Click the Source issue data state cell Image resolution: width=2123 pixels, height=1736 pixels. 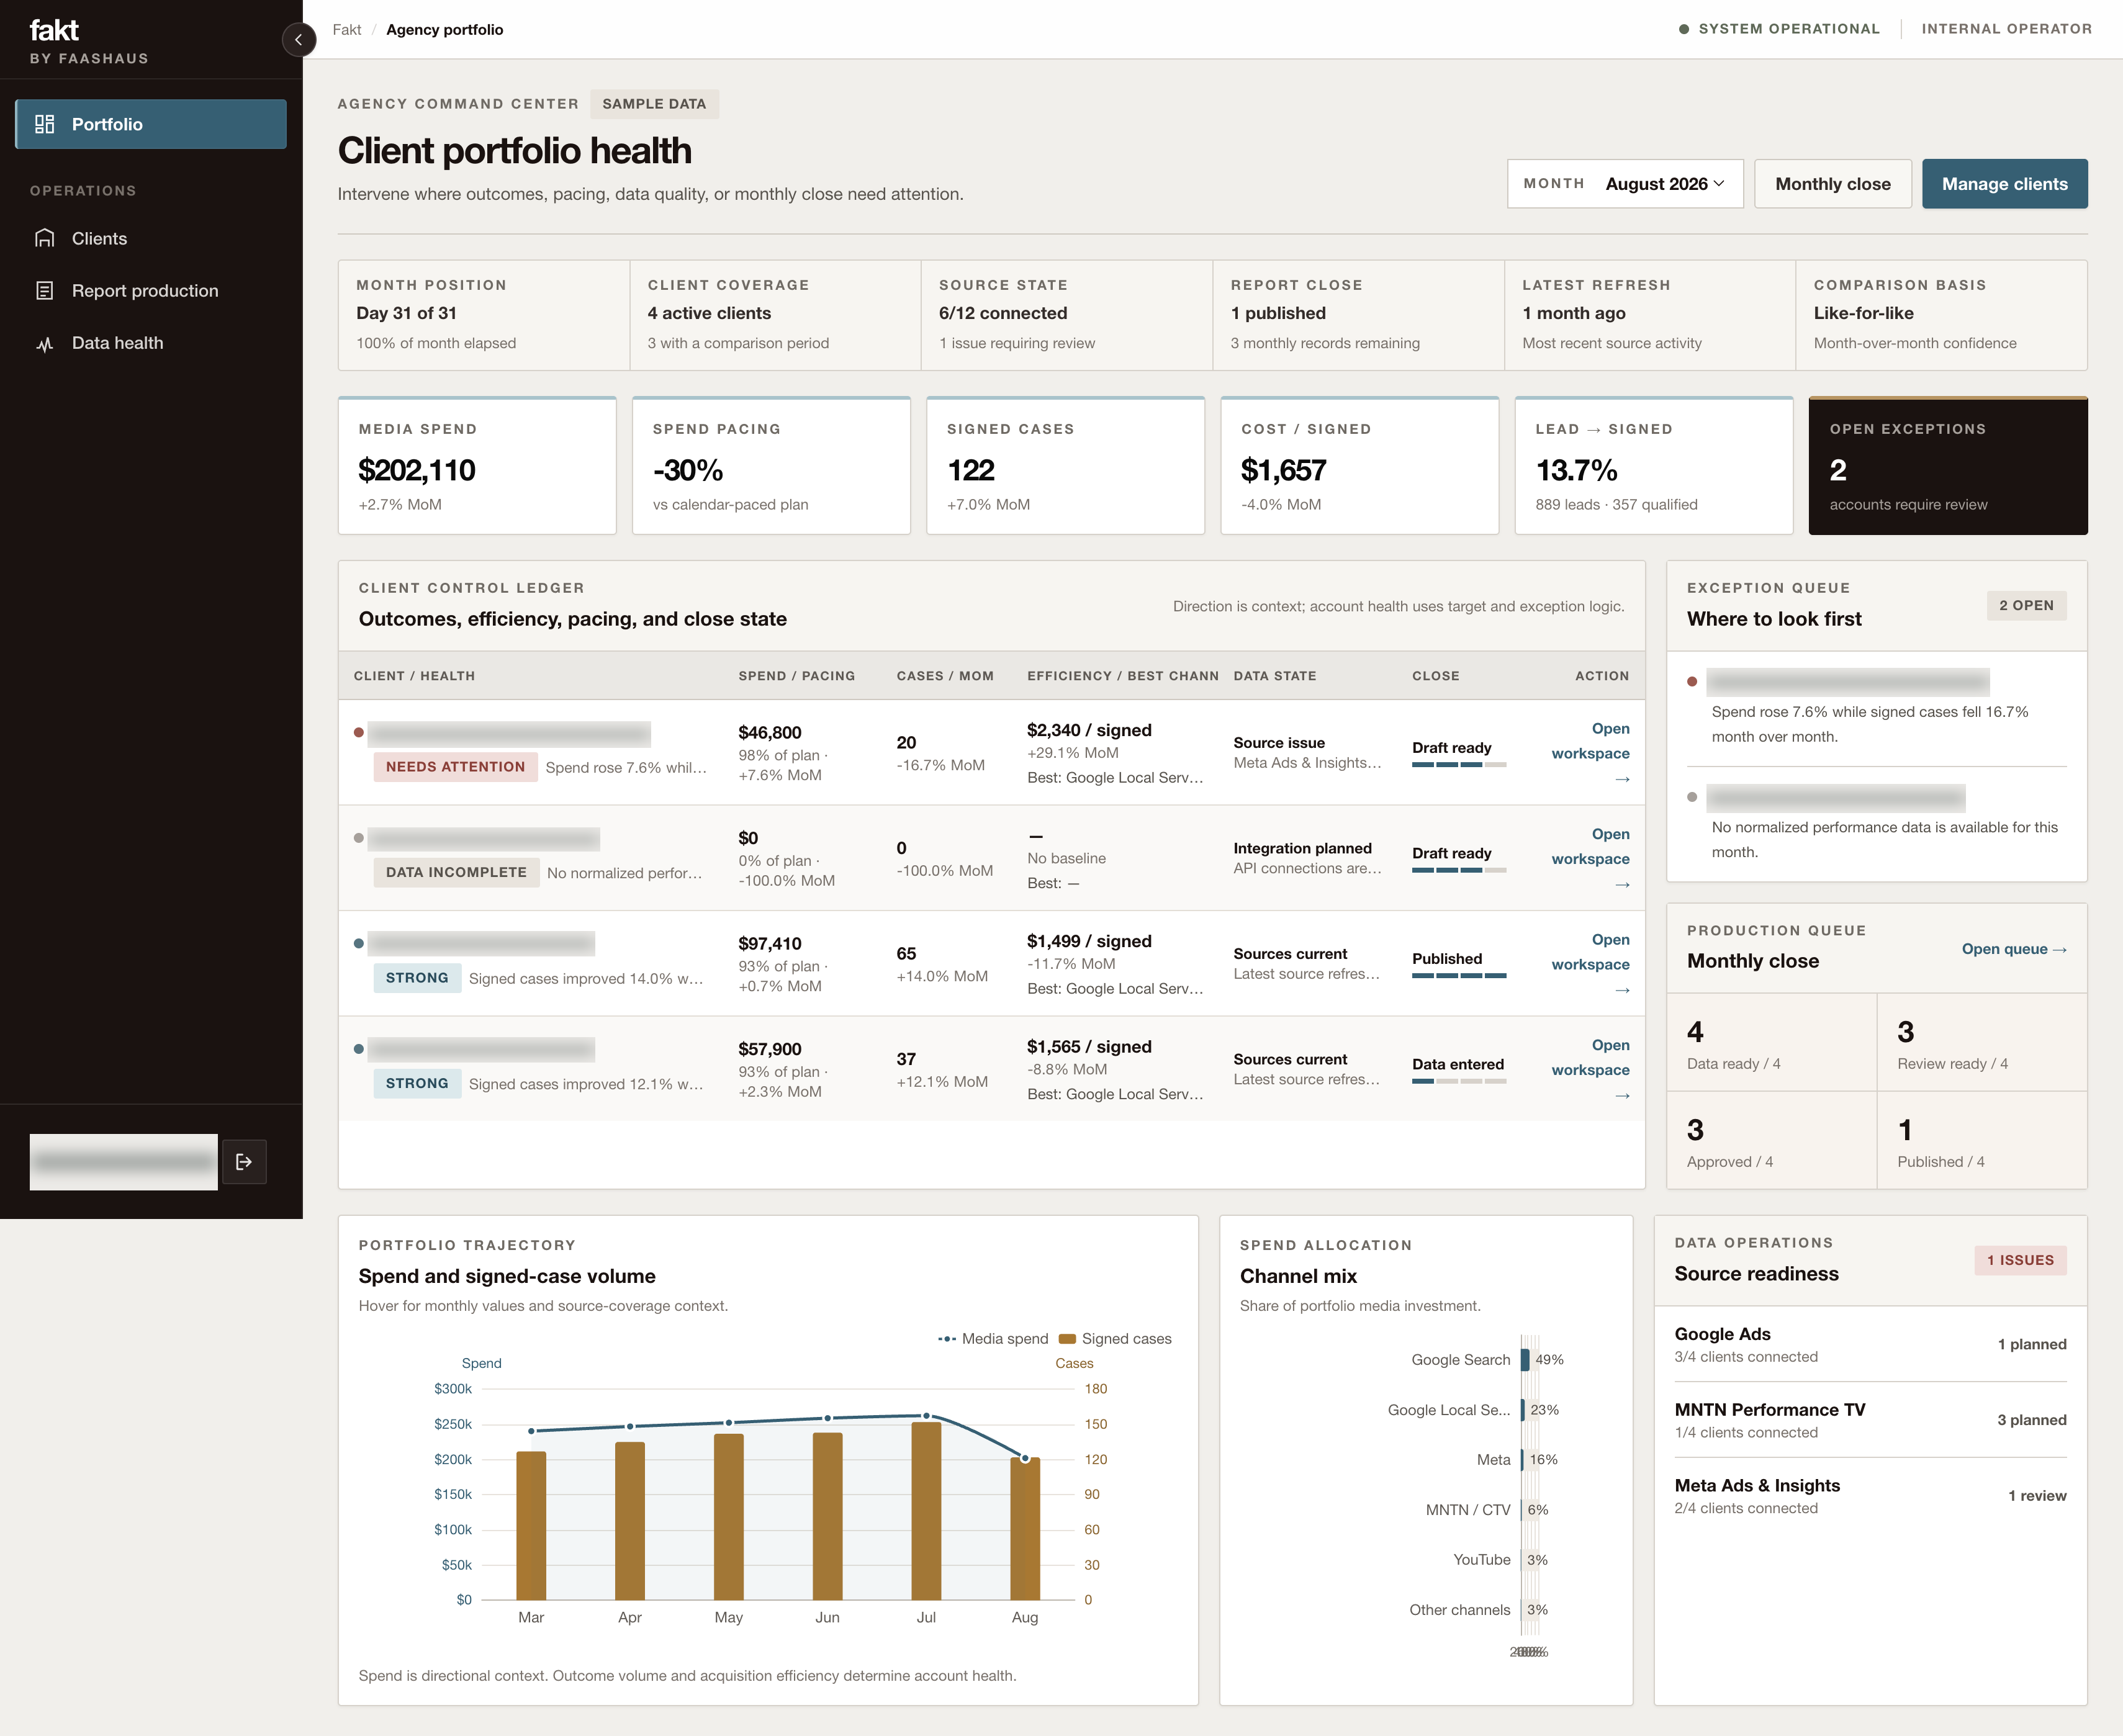pos(1307,753)
